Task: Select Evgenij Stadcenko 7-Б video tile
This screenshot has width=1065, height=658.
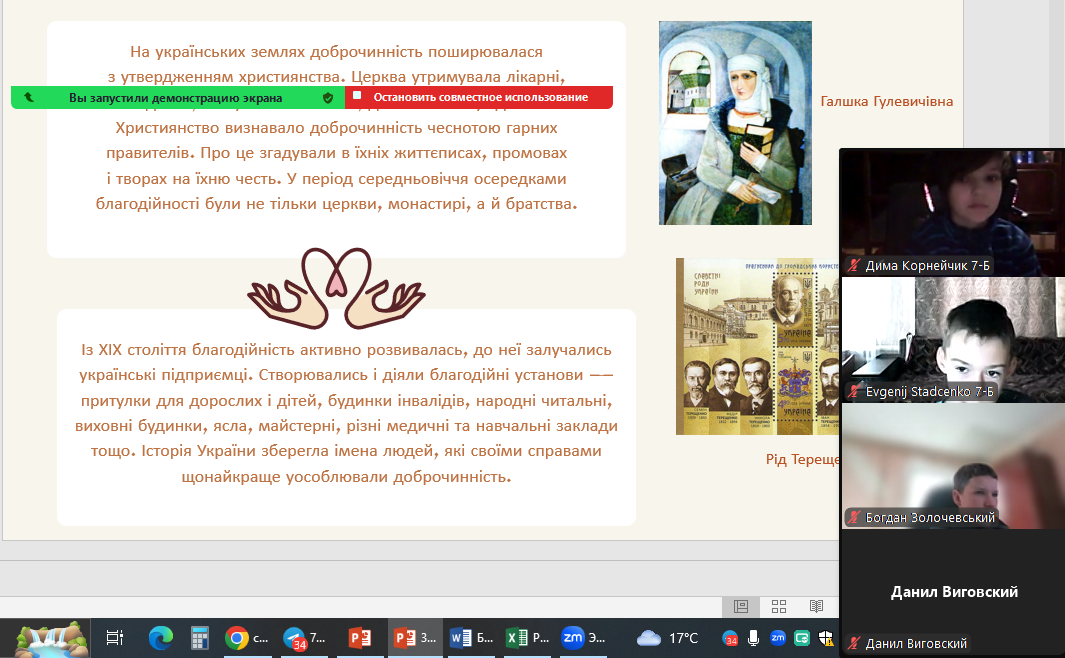Action: (953, 340)
